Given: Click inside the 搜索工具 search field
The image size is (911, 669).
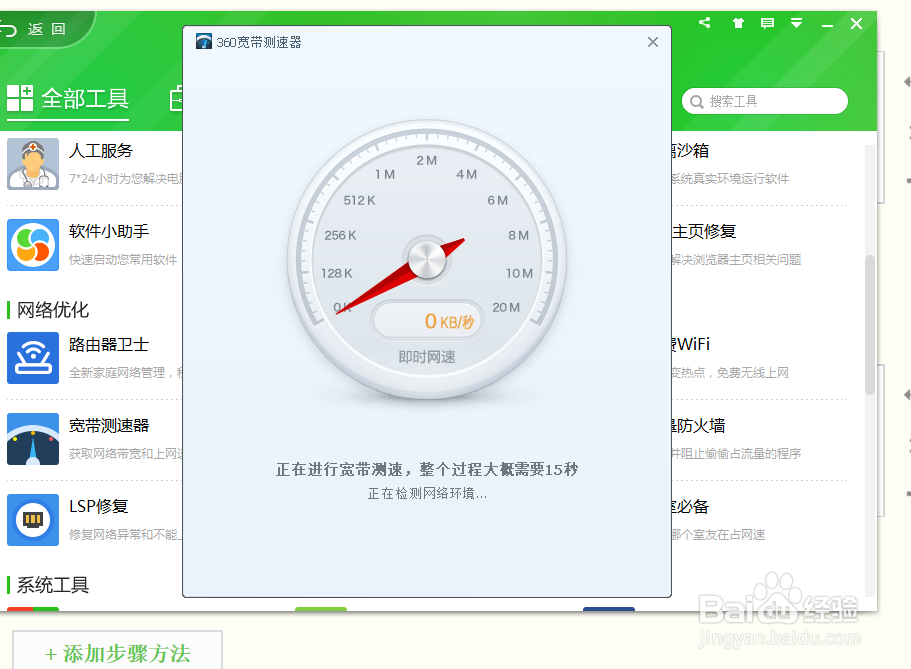Looking at the screenshot, I should click(764, 101).
